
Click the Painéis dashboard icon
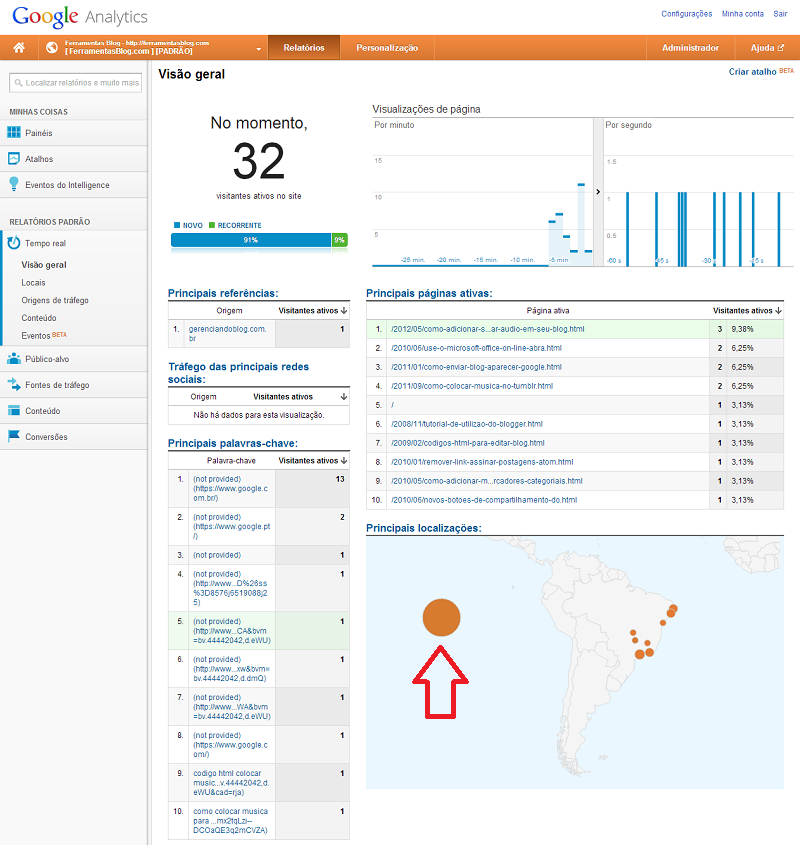point(14,133)
